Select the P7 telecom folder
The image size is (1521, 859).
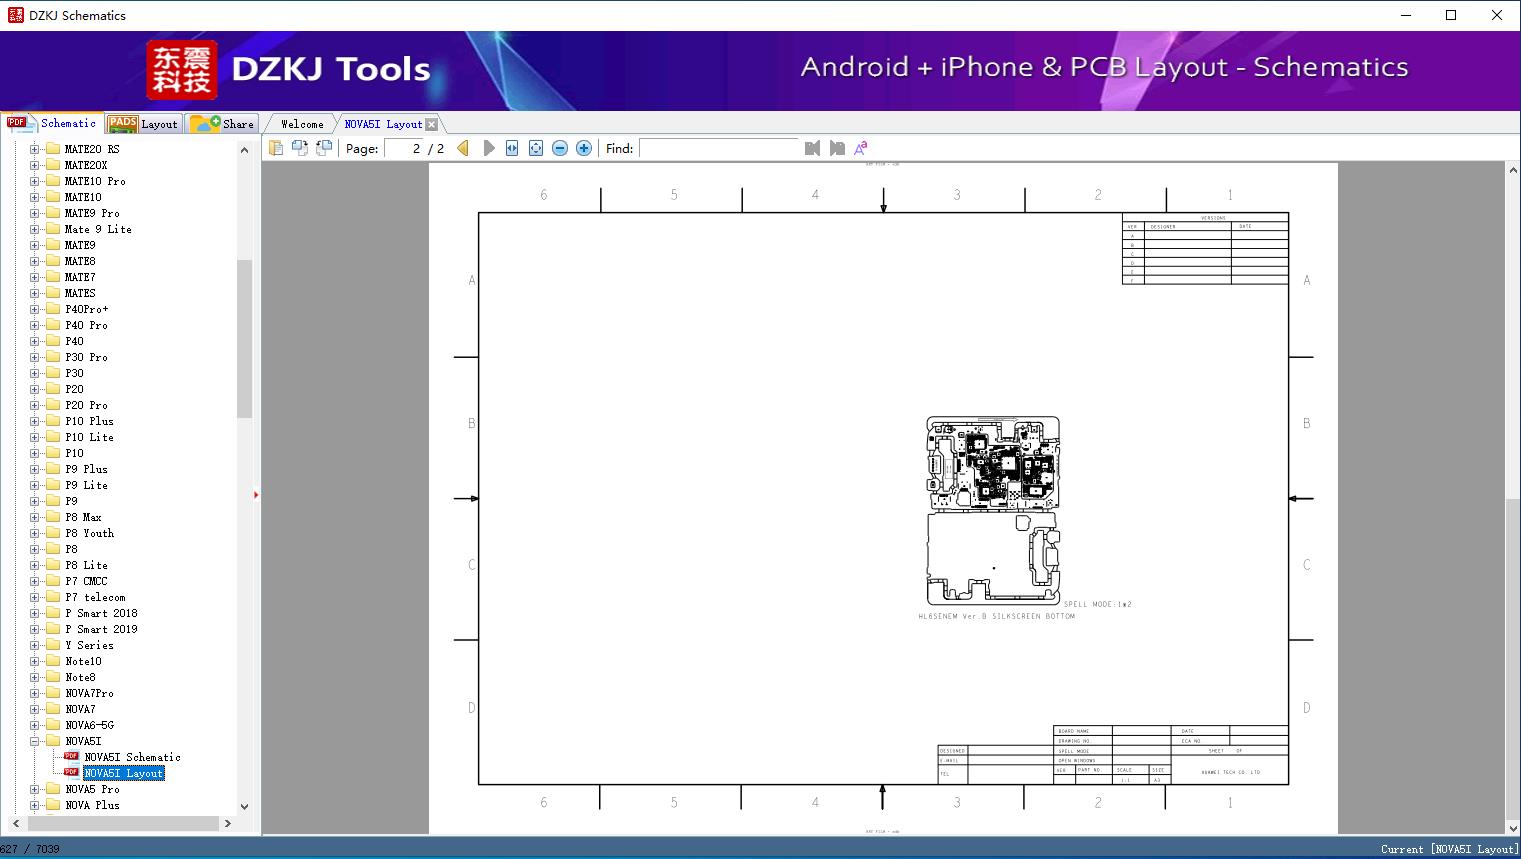95,597
